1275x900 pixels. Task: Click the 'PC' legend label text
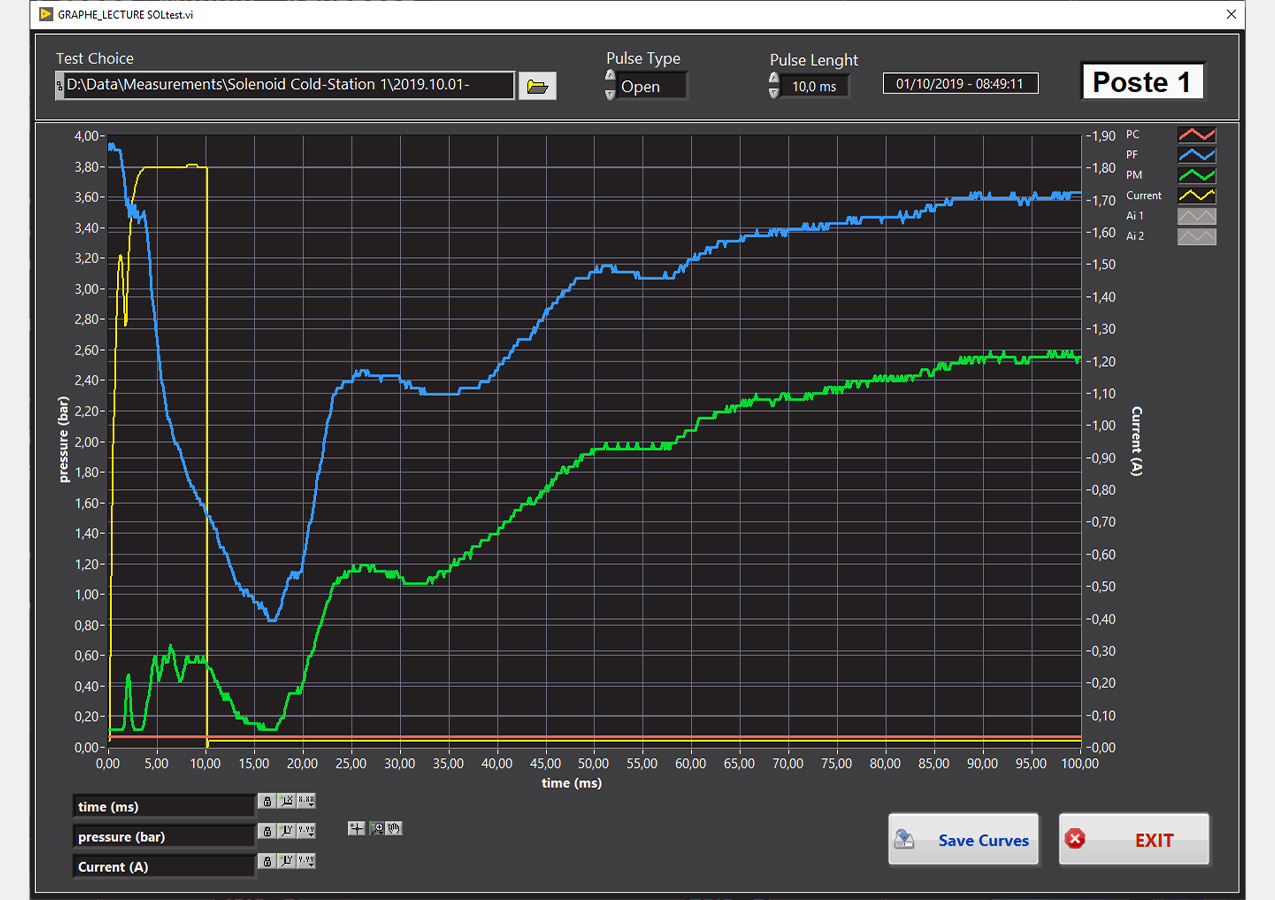[1132, 134]
